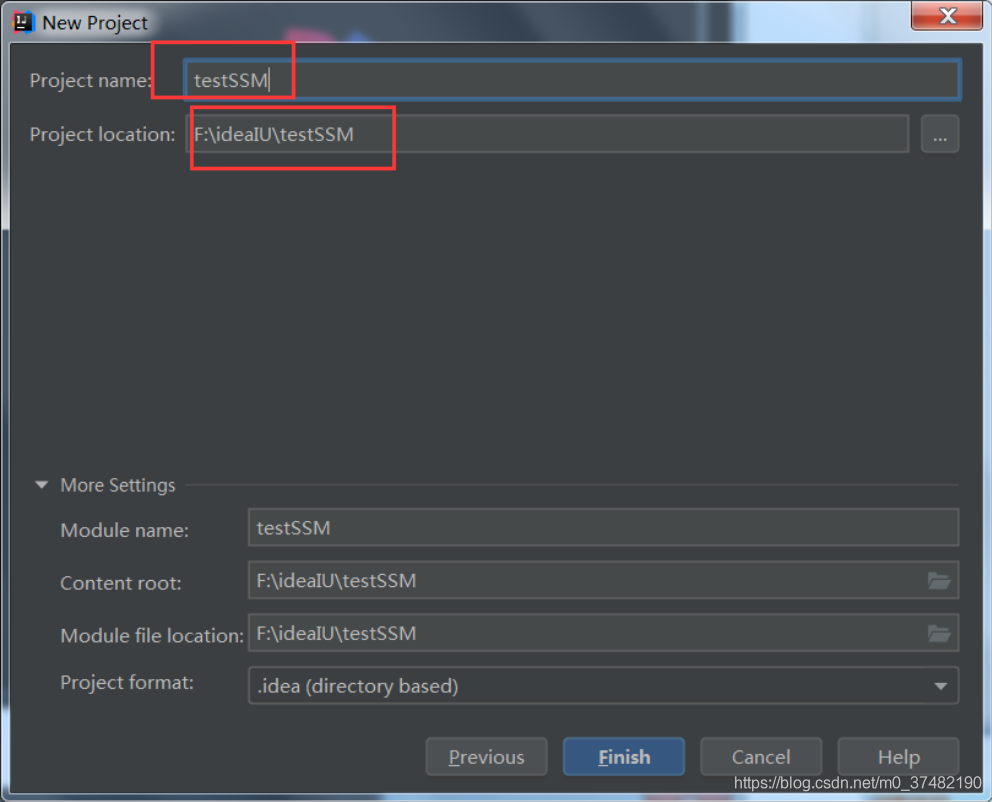Click the Project name input field

573,80
